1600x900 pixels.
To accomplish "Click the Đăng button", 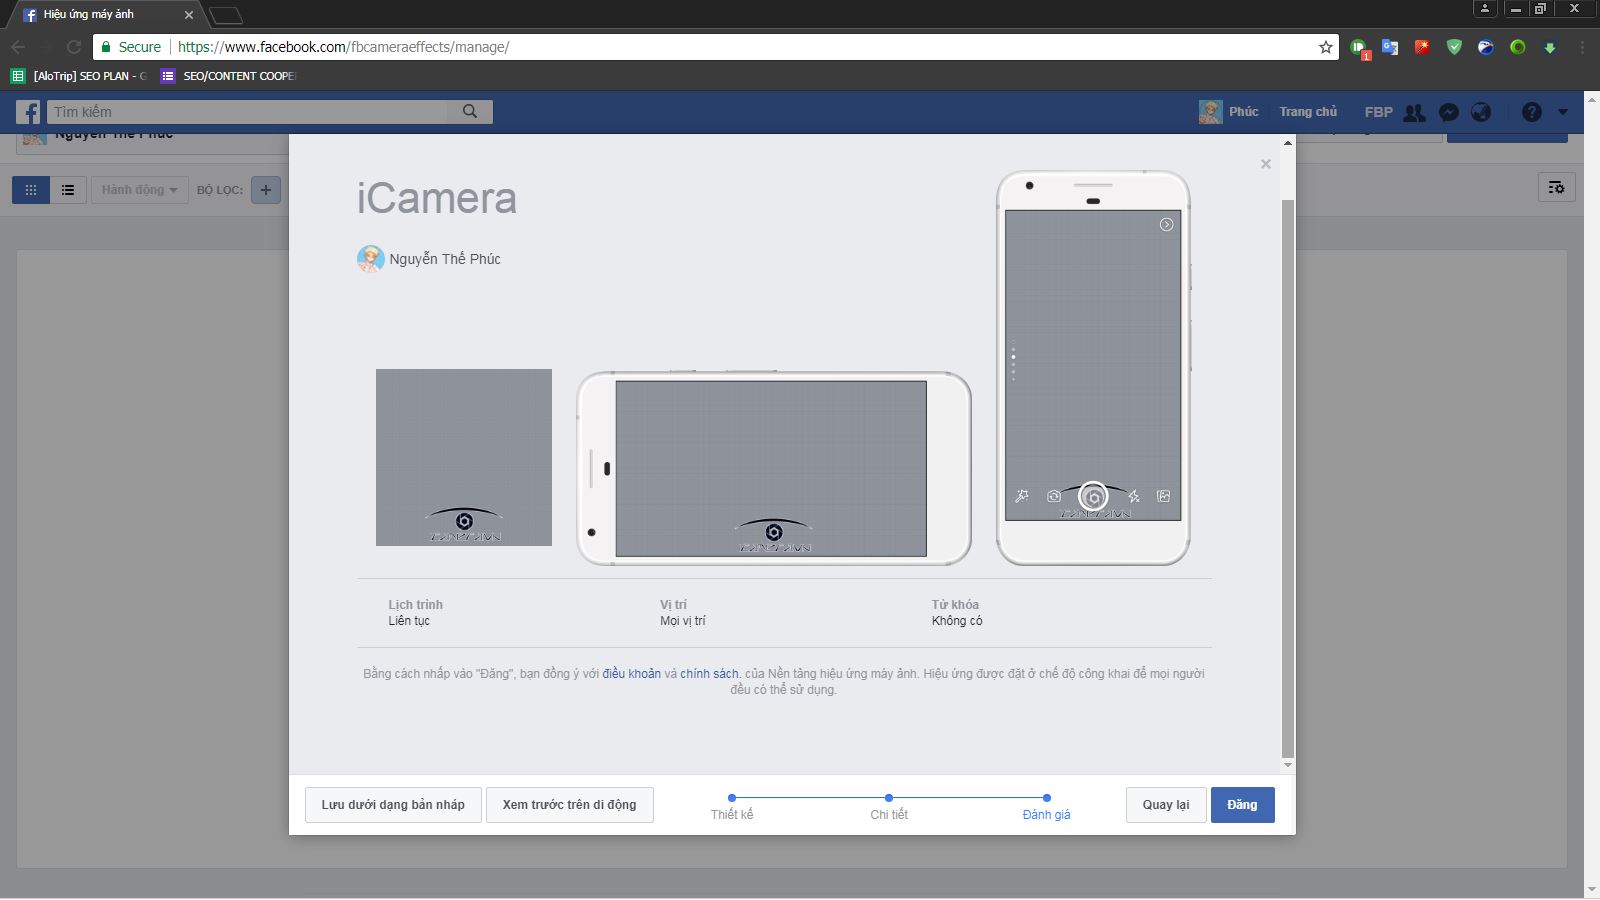I will tap(1242, 805).
